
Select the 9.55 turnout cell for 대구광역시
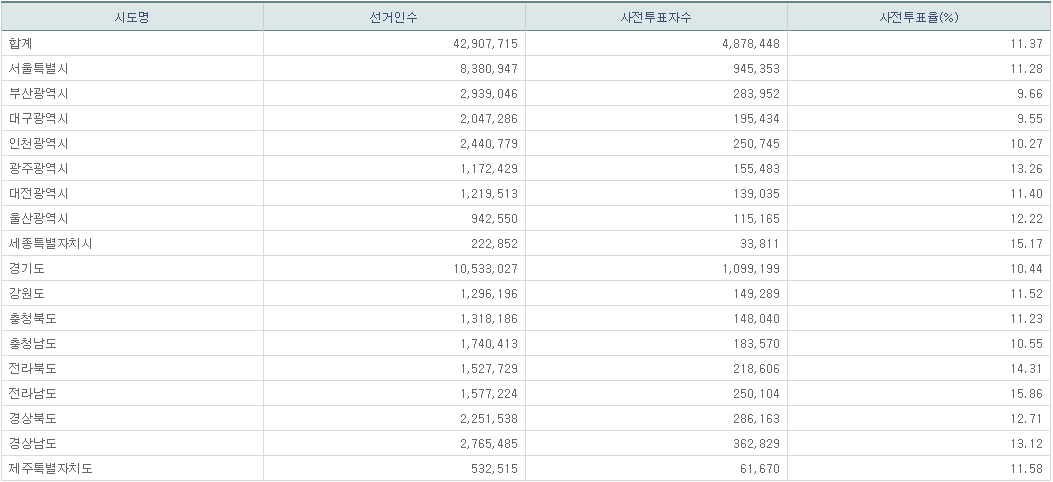click(x=1030, y=119)
